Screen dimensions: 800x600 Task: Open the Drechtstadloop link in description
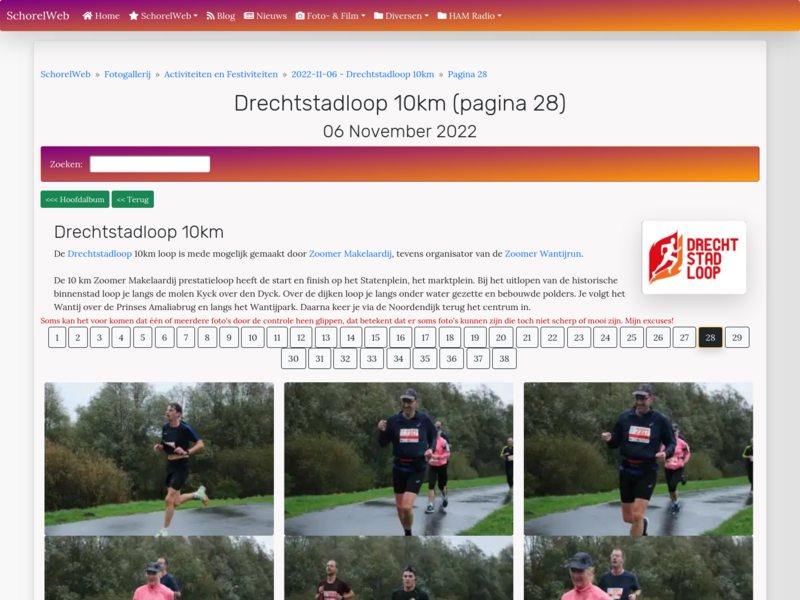point(99,254)
